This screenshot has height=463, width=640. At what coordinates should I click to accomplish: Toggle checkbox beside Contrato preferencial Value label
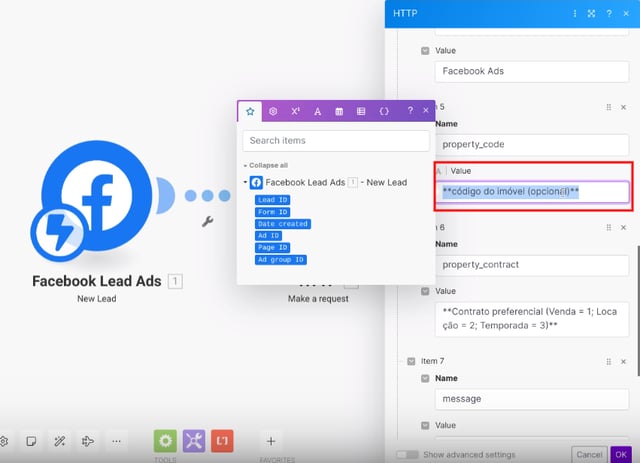425,291
